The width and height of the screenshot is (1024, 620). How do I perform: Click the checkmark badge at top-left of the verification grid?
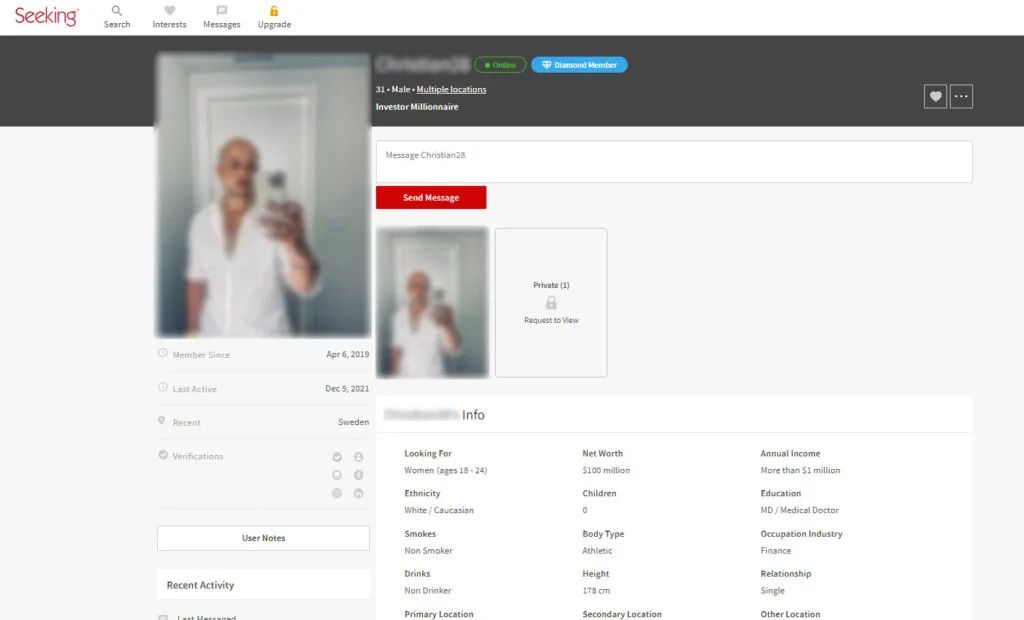337,457
